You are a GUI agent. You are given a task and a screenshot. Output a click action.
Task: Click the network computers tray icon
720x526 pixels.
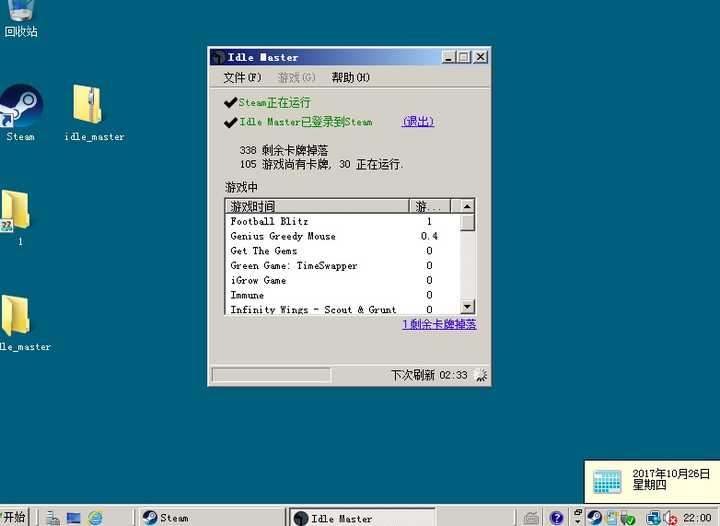coord(653,518)
